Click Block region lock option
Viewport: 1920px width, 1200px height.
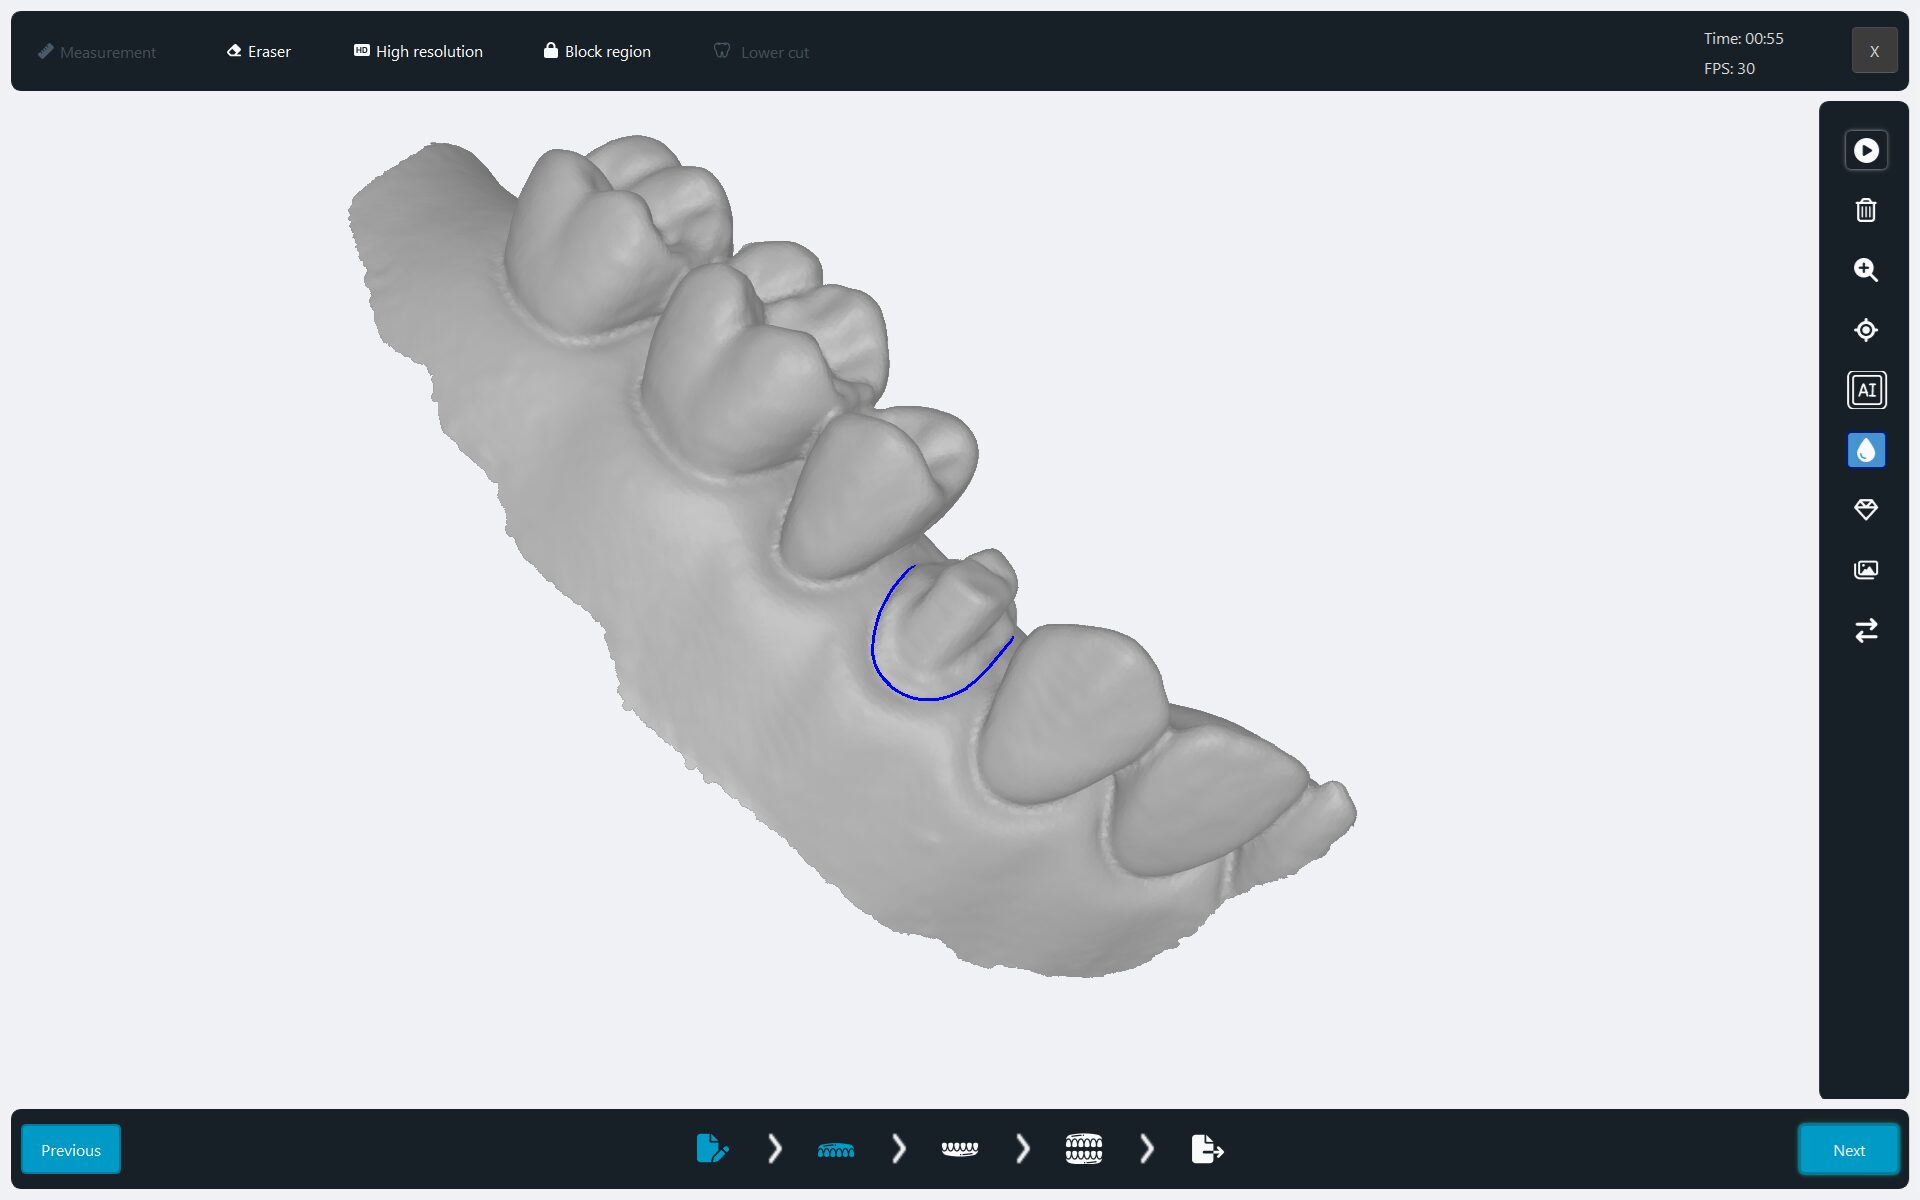tap(597, 51)
